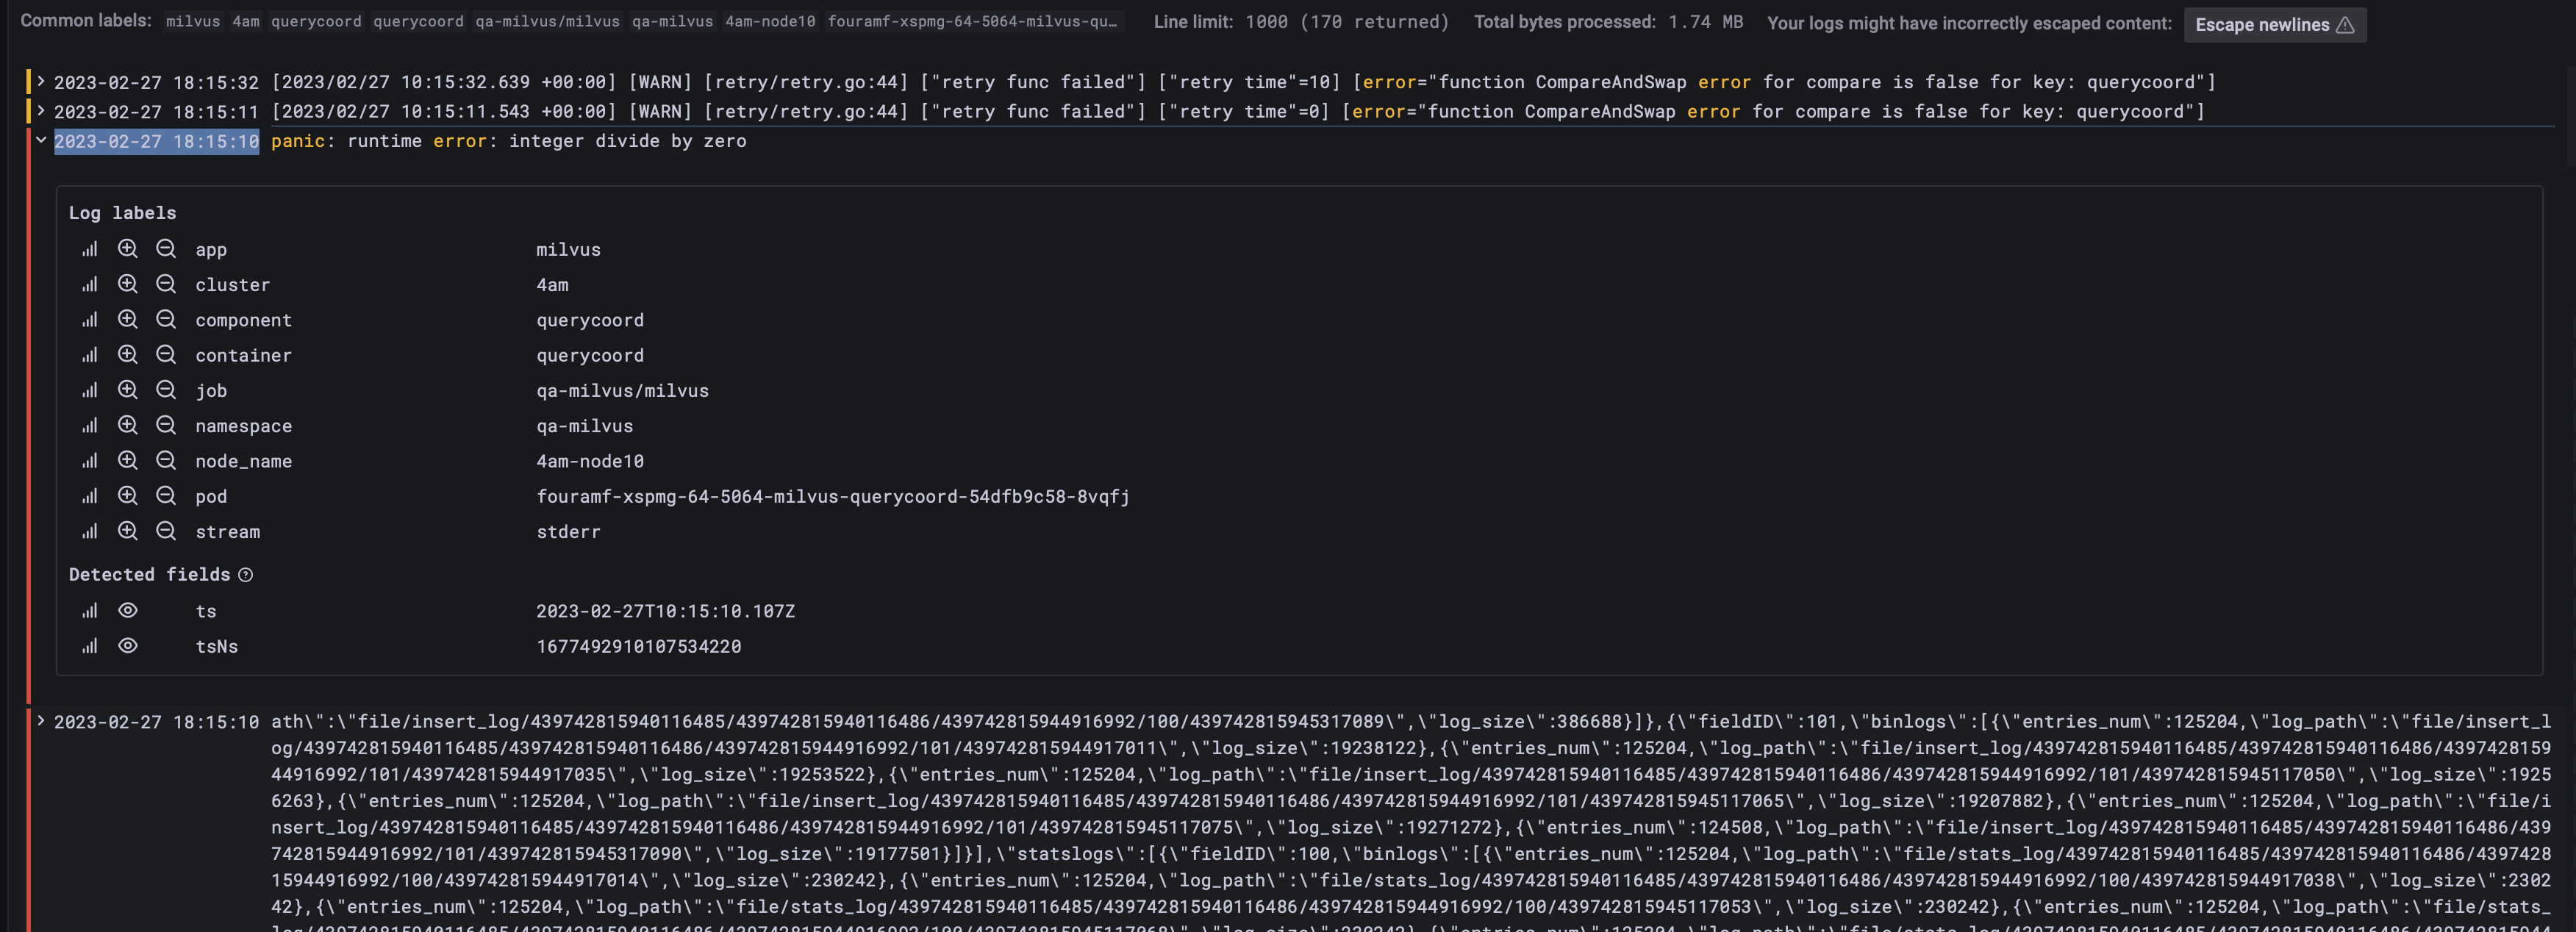Expand the first WARN log line
Screen dimensions: 2576x932
pos(41,81)
